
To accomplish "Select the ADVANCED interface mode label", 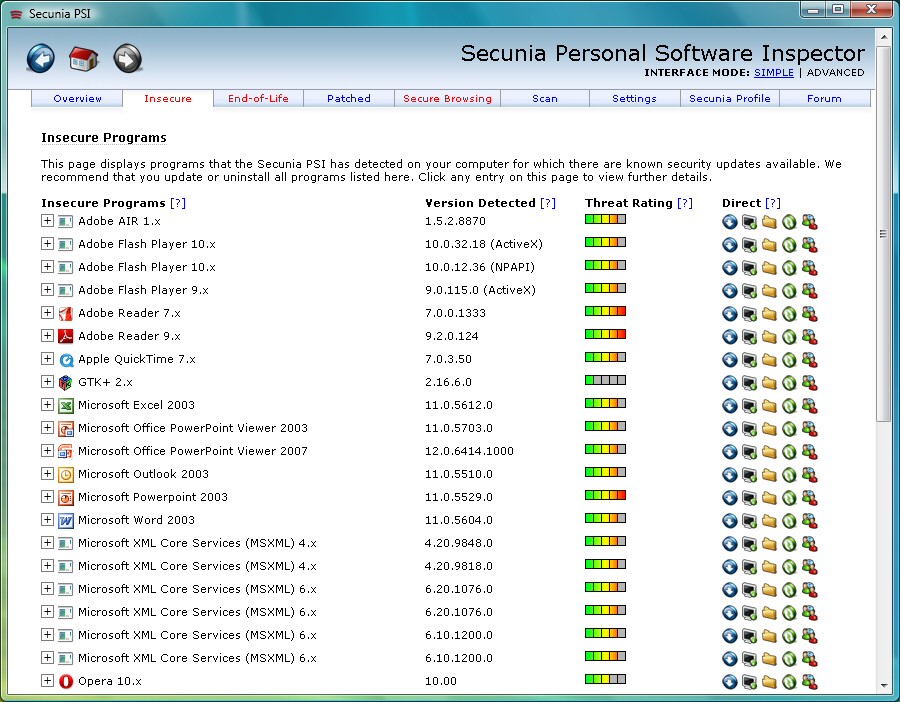I will coord(835,73).
